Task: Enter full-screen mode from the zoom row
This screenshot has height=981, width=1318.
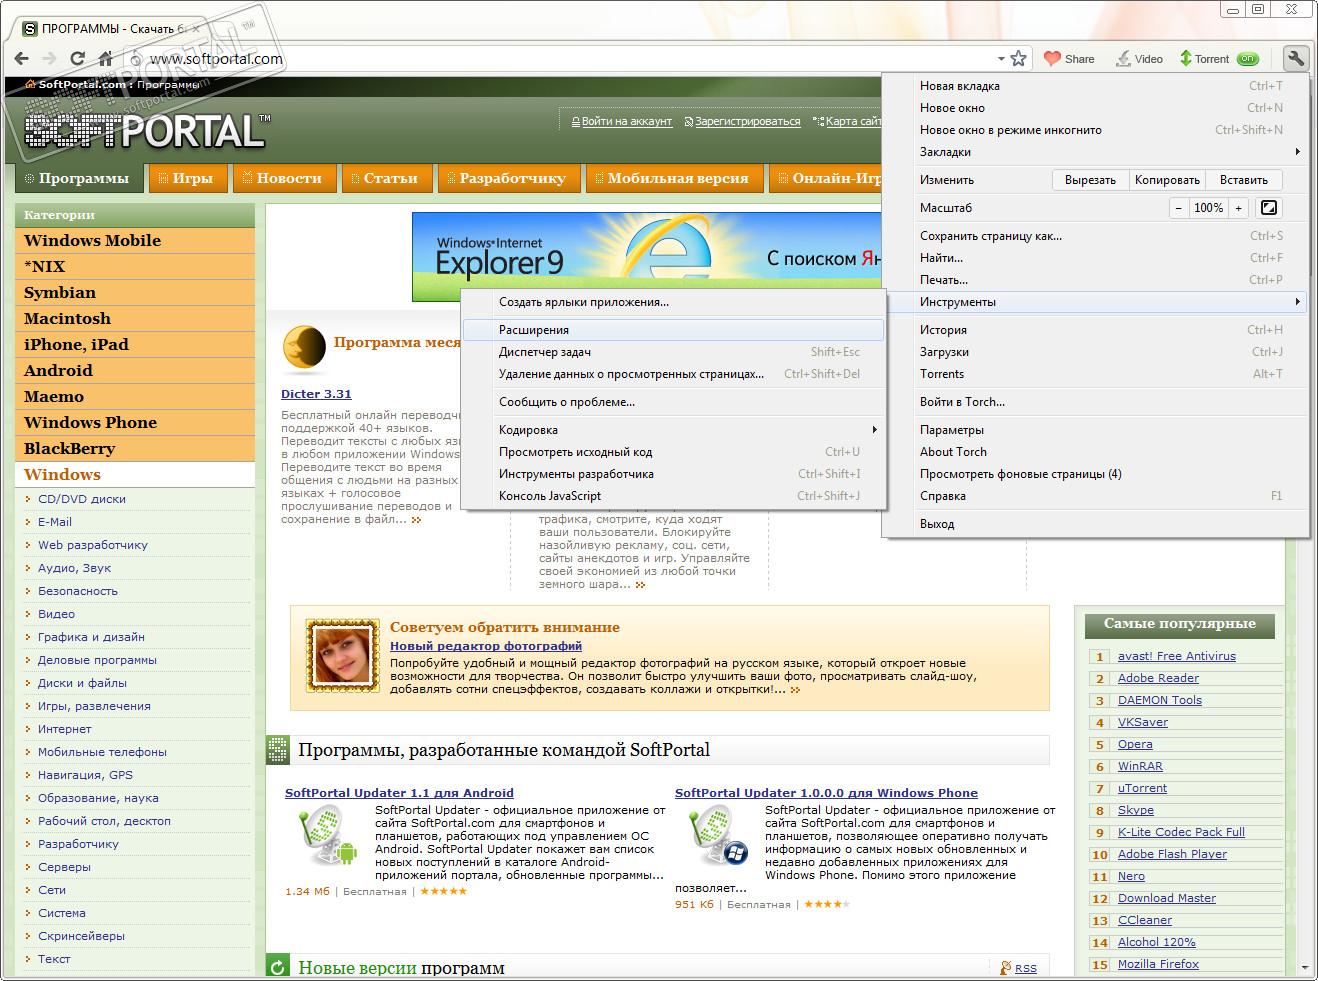Action: pos(1269,208)
